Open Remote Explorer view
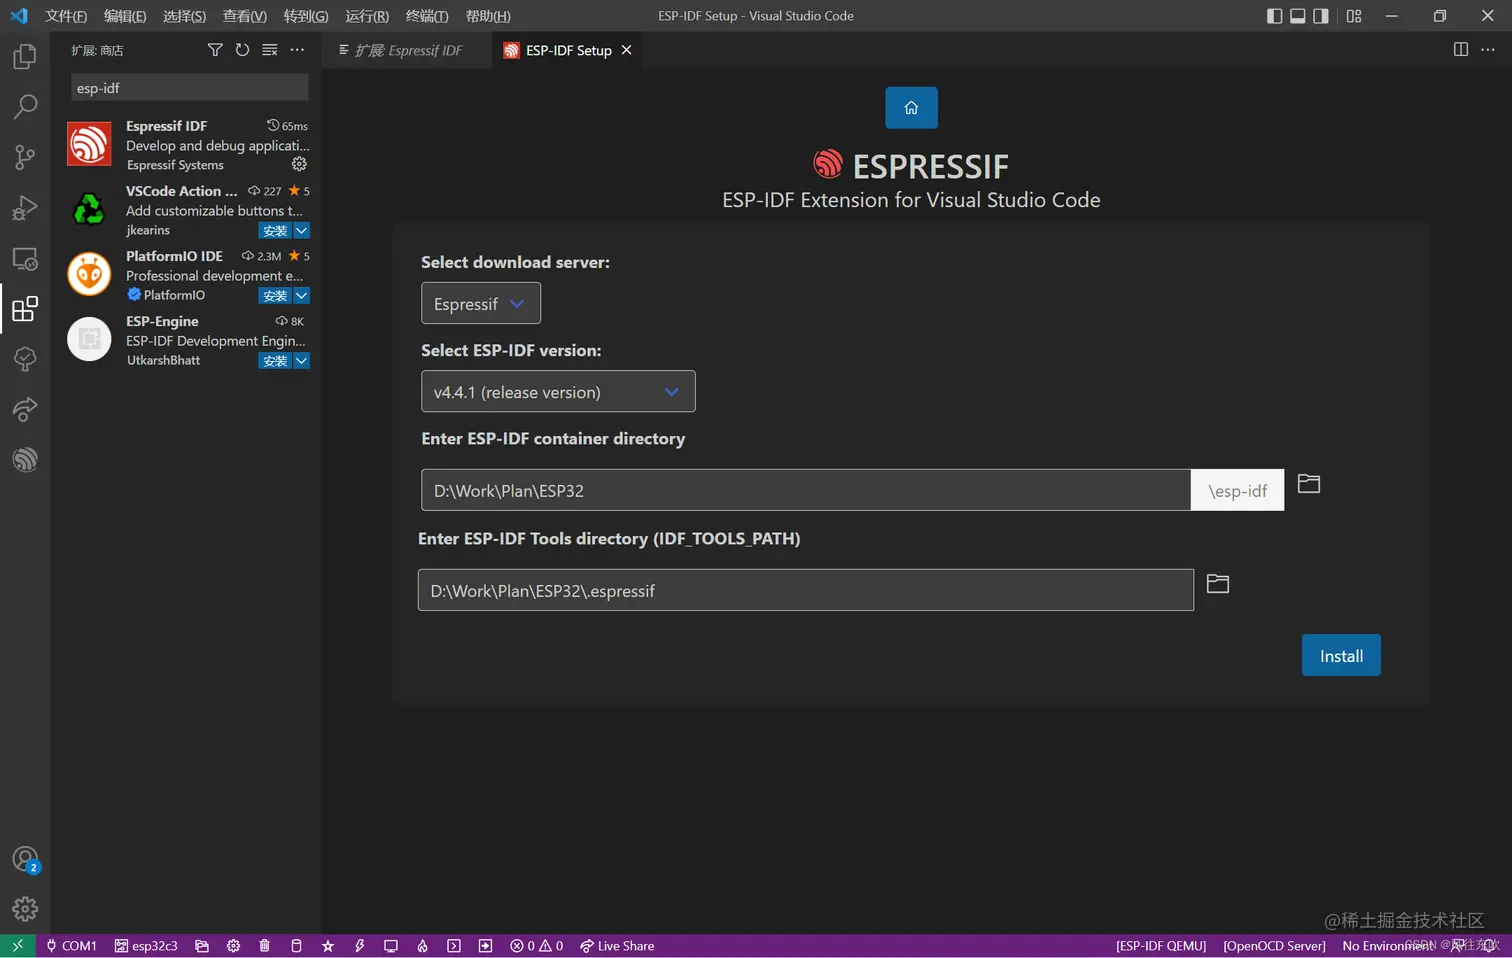 click(25, 259)
